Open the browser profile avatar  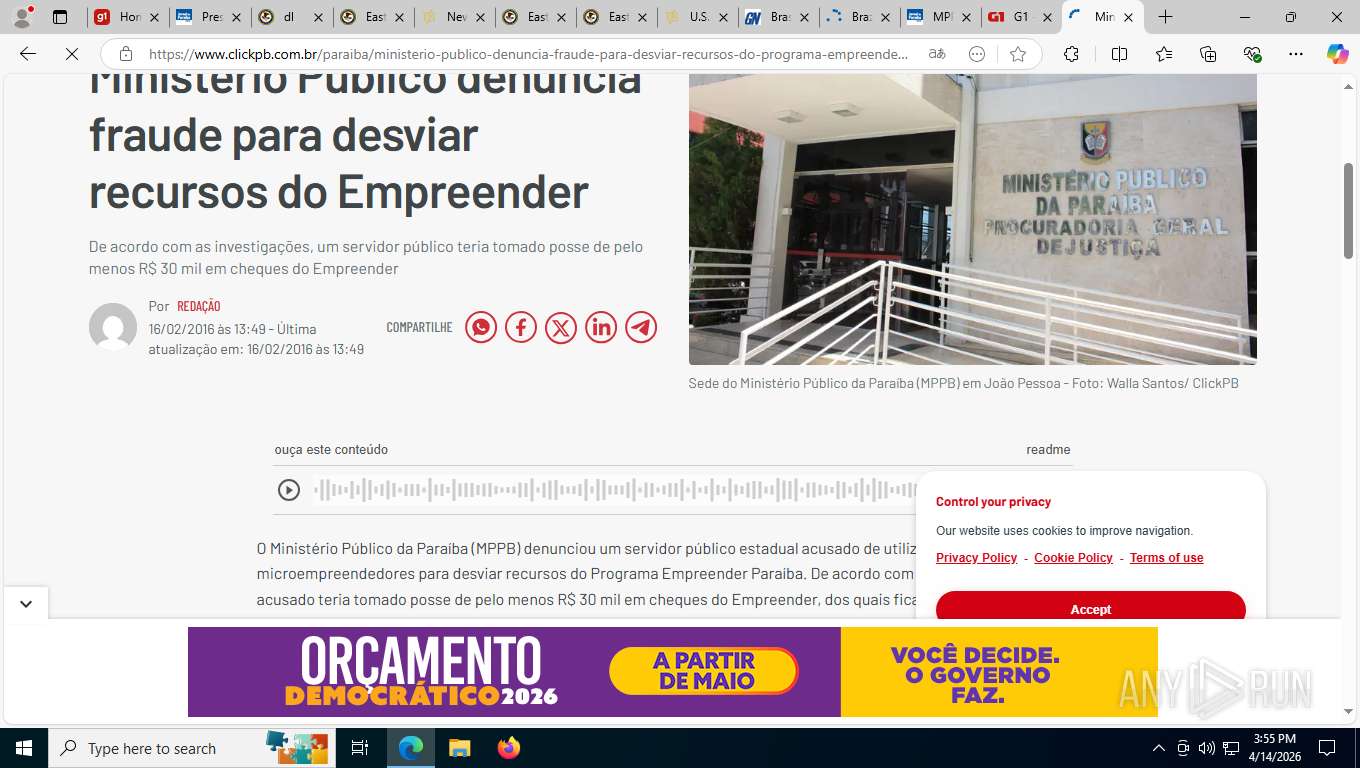click(x=22, y=17)
